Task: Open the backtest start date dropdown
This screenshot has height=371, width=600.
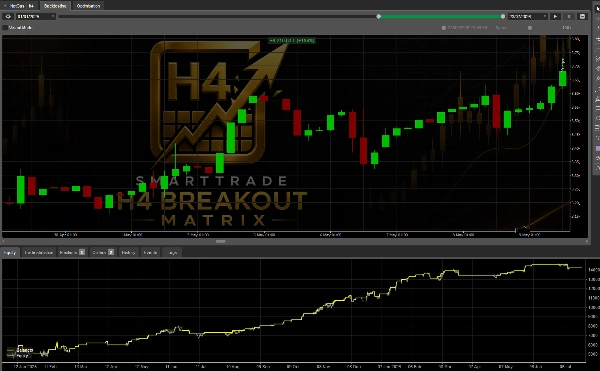Action: click(x=36, y=16)
